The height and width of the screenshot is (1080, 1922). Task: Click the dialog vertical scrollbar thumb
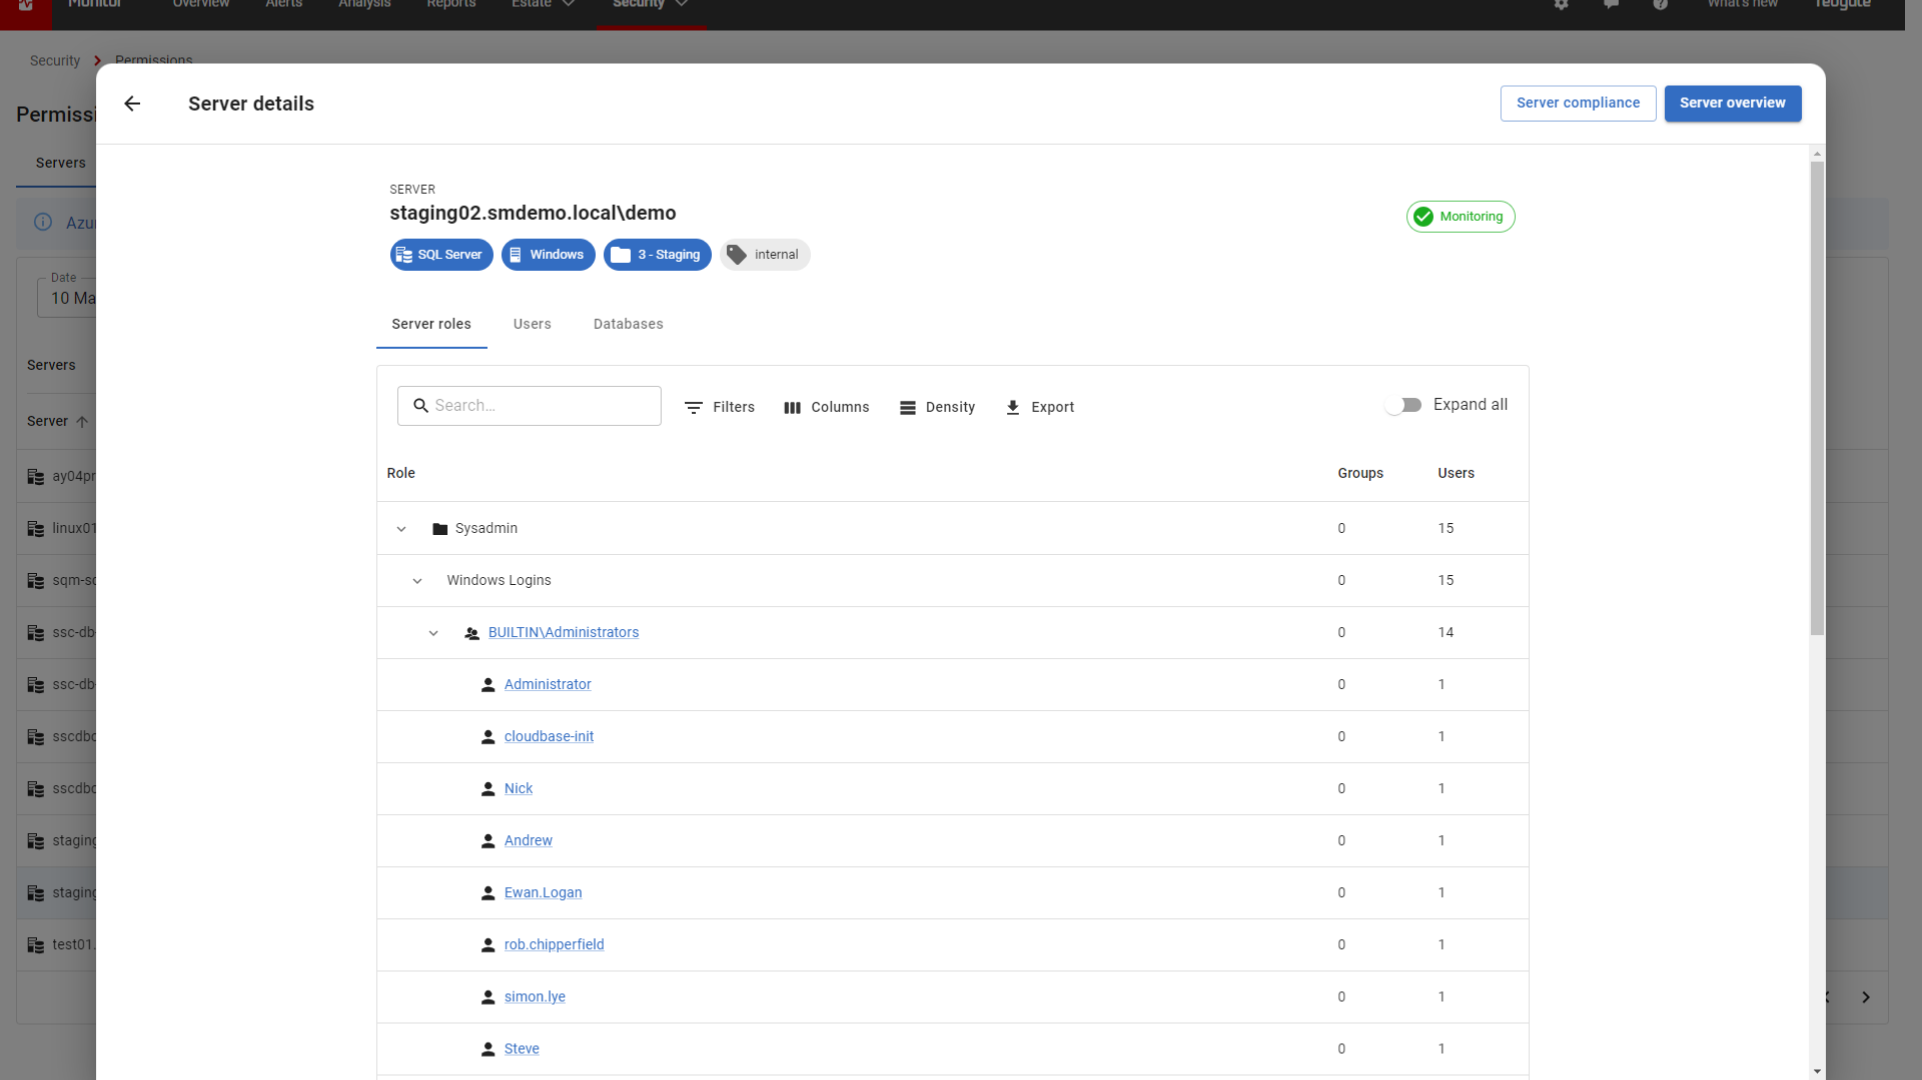coord(1817,398)
